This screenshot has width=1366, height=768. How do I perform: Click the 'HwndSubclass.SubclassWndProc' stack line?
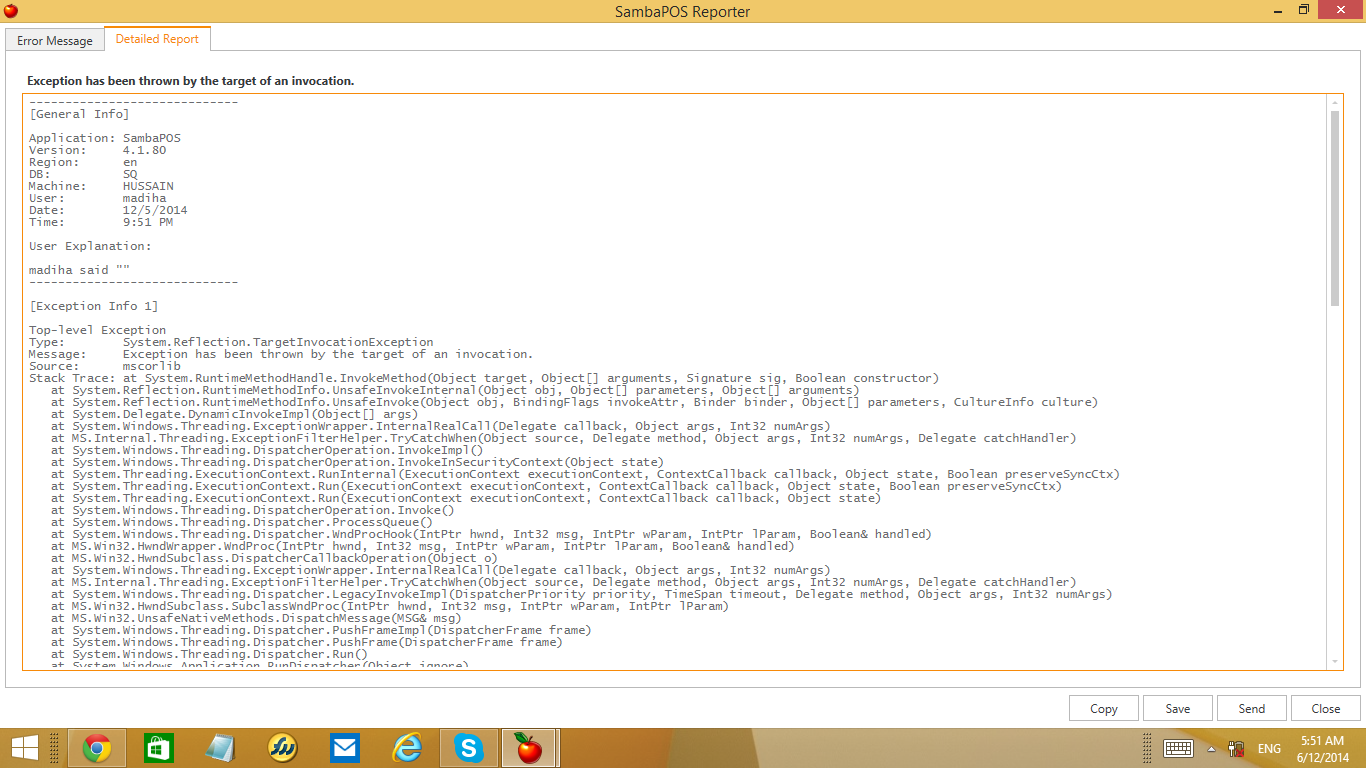[x=389, y=606]
